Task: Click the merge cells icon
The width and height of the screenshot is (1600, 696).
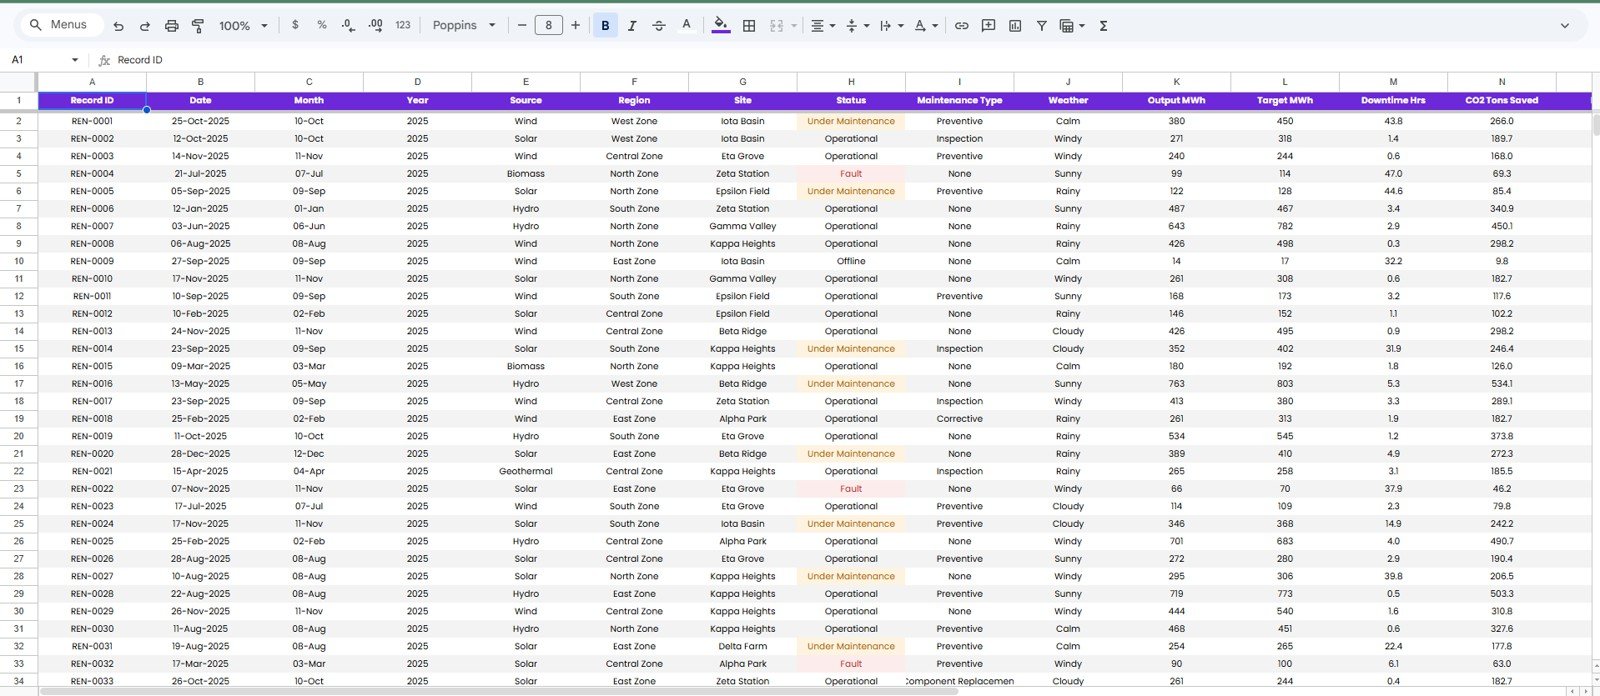Action: point(776,26)
